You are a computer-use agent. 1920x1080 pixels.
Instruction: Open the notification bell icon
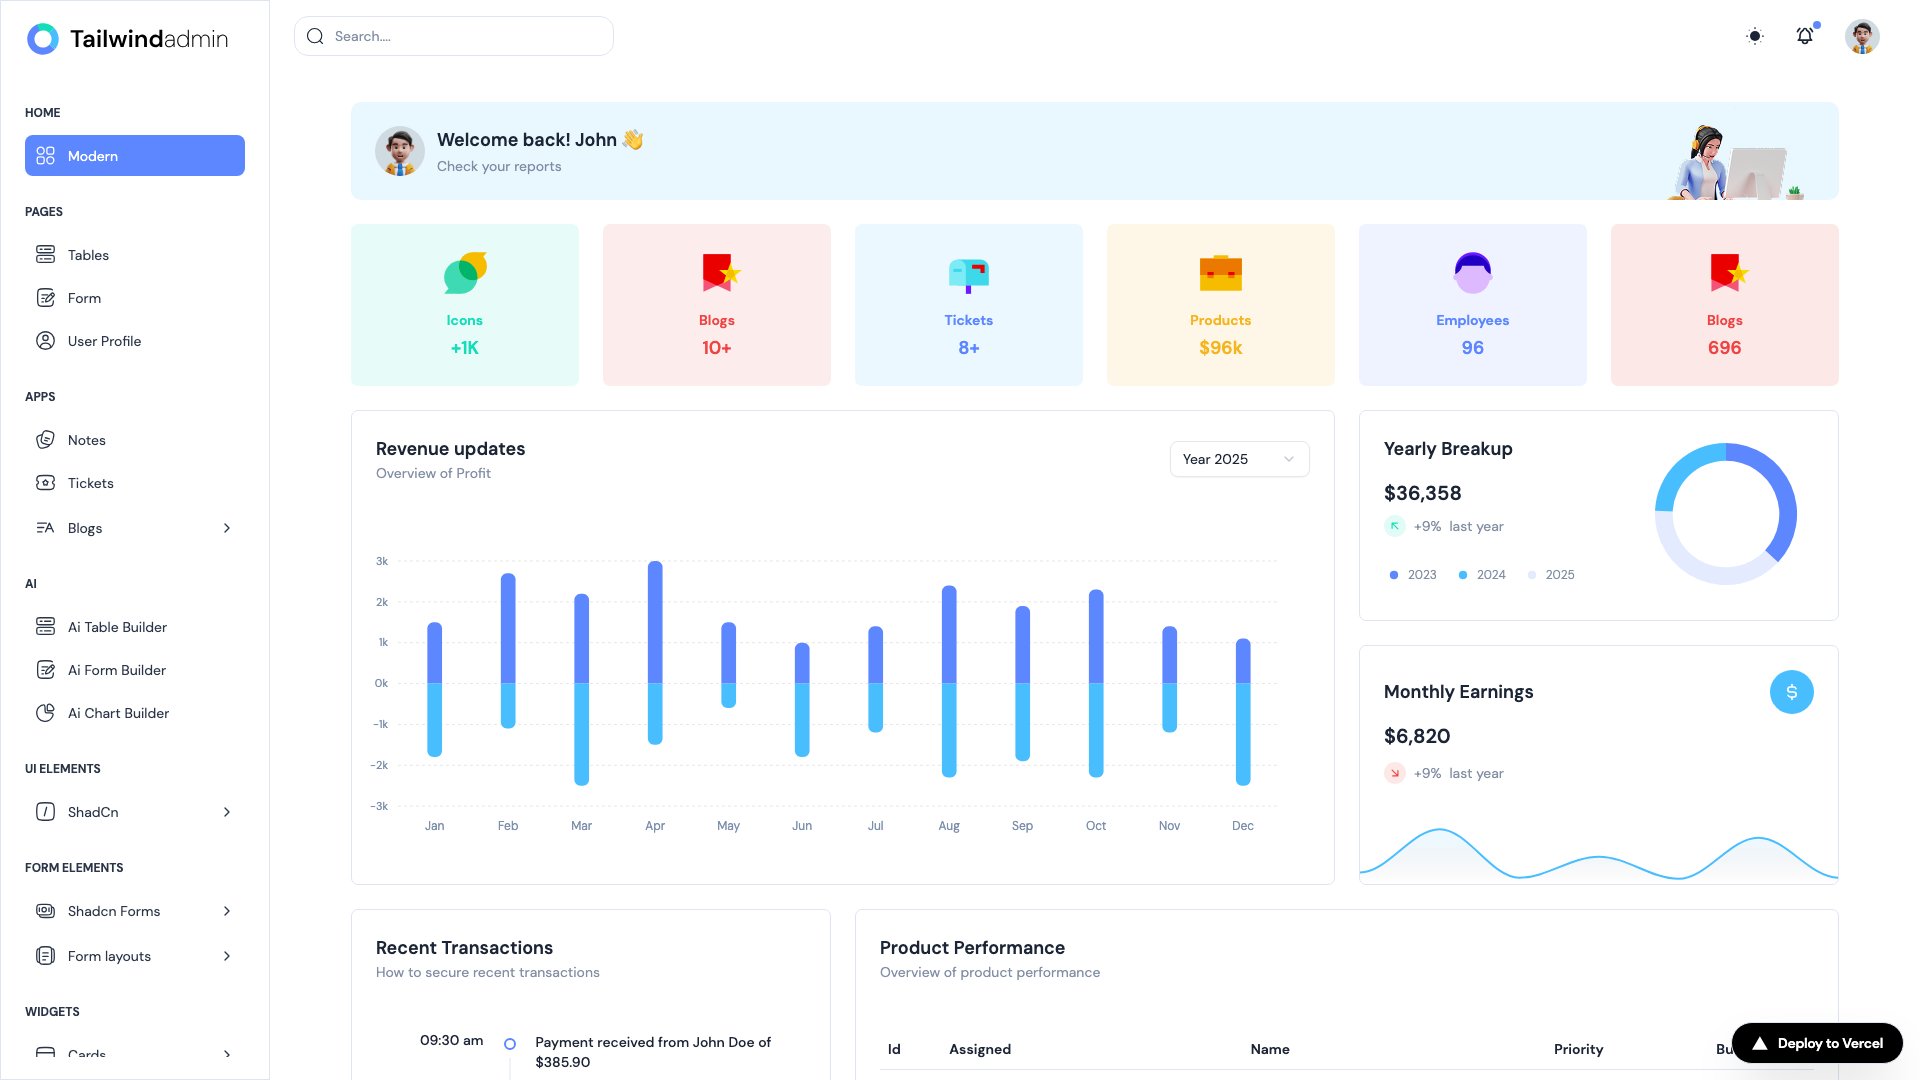pyautogui.click(x=1805, y=35)
